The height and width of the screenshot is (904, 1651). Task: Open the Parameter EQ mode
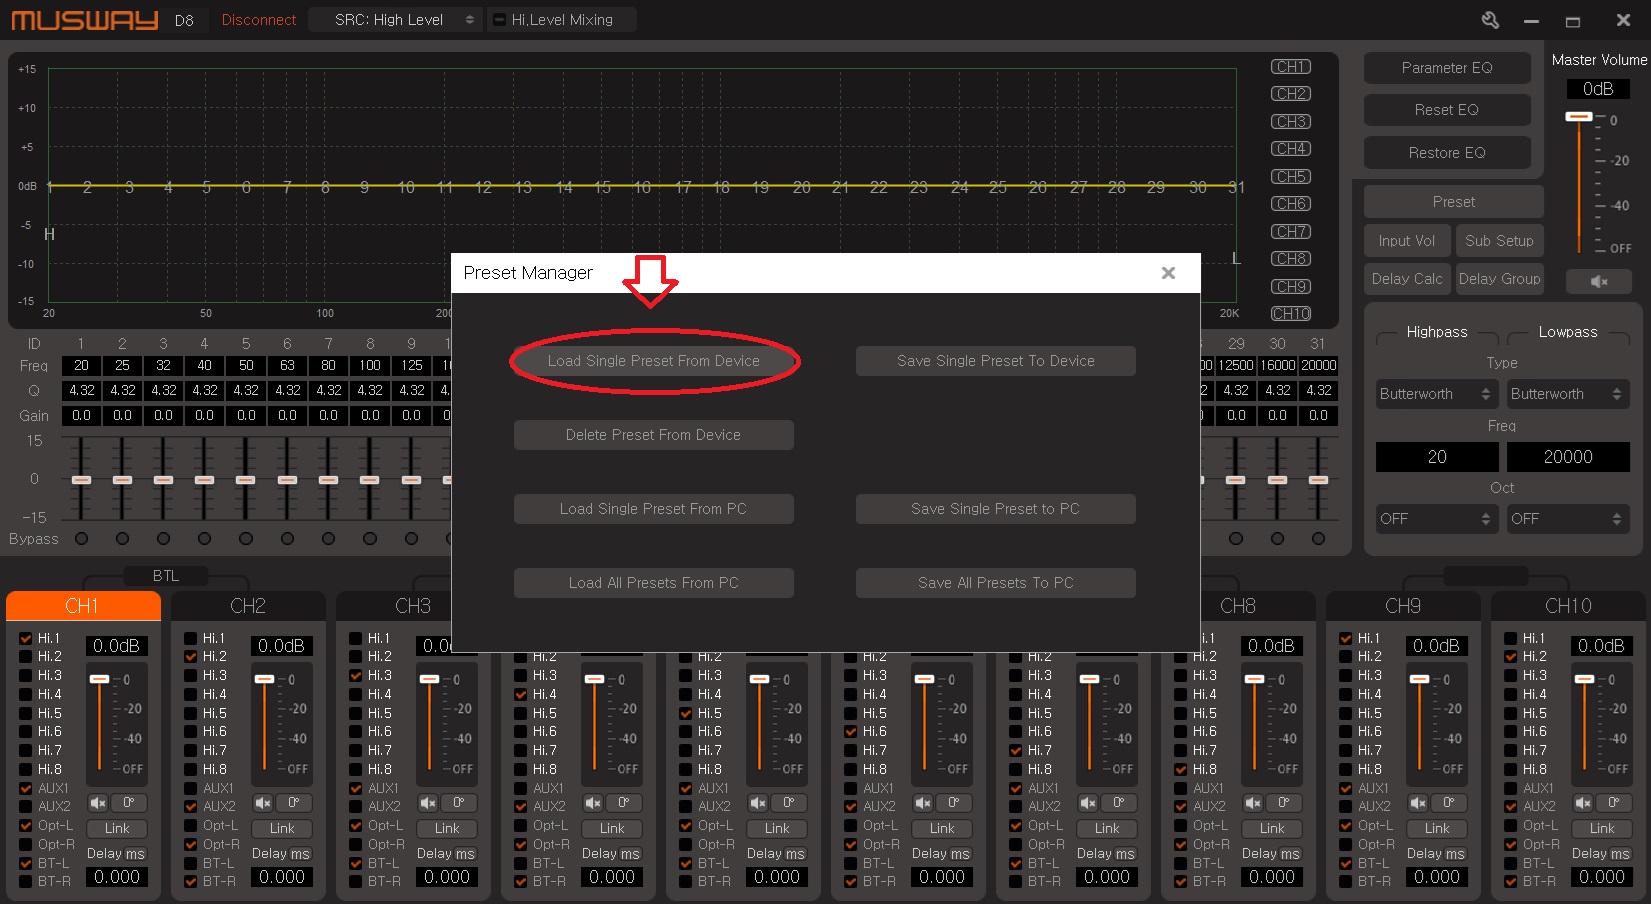click(x=1447, y=68)
